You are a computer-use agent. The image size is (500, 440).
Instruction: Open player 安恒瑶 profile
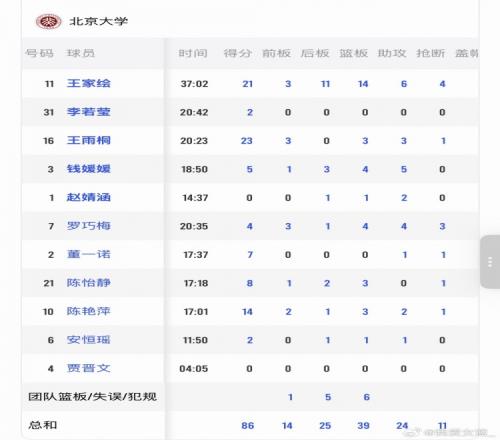coord(89,340)
